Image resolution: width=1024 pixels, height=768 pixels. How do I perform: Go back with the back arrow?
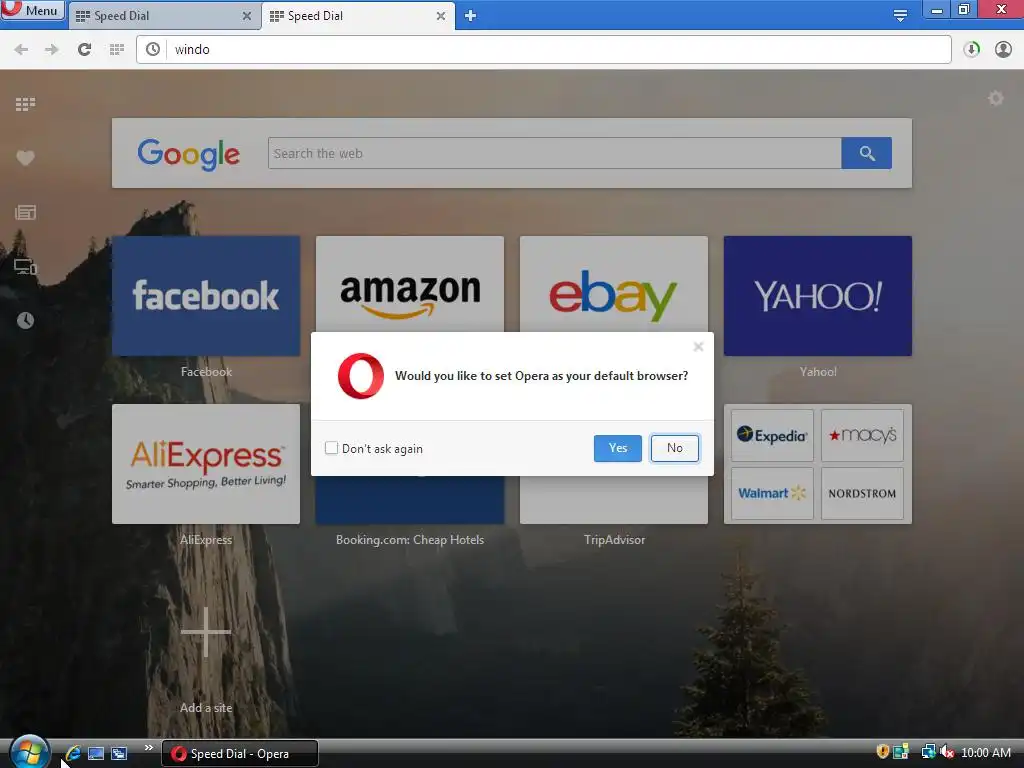pyautogui.click(x=21, y=50)
